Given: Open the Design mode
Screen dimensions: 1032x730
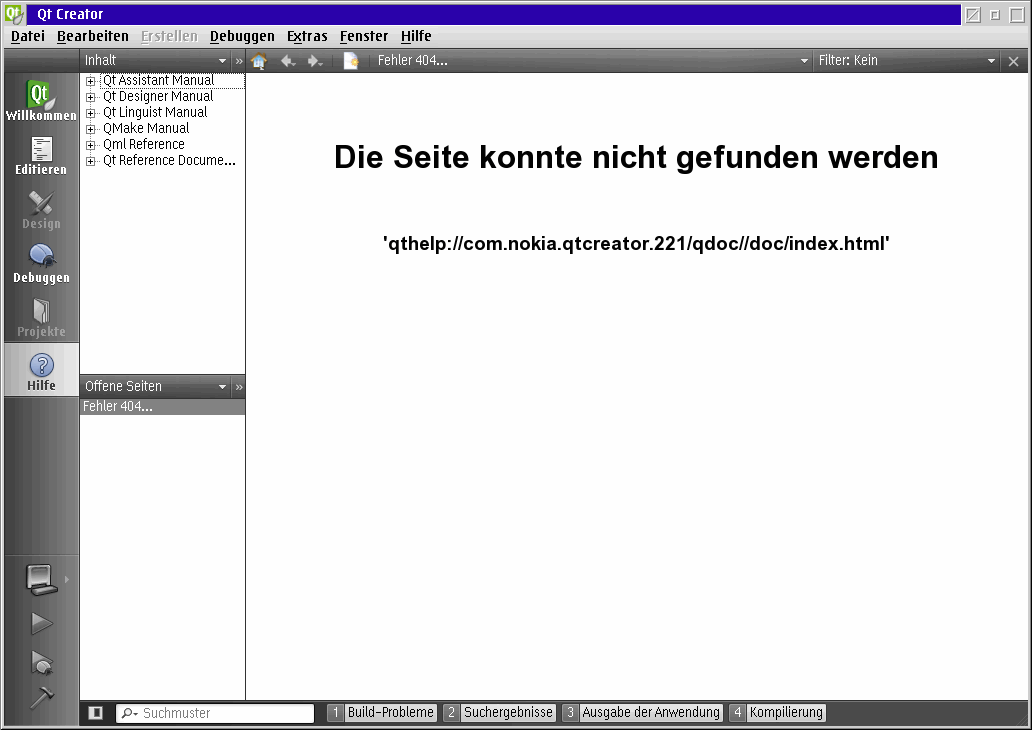Looking at the screenshot, I should tap(41, 209).
